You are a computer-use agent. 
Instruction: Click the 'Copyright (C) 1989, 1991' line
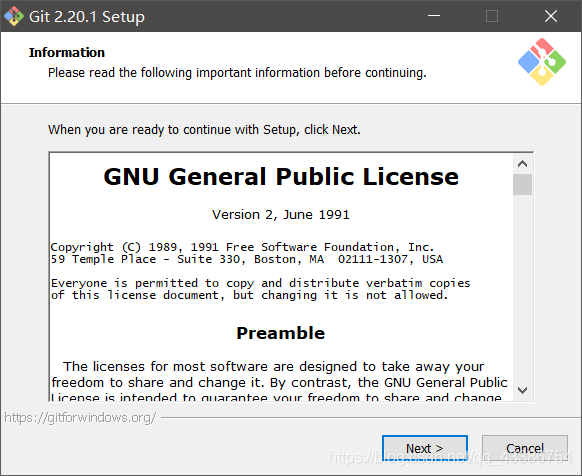pyautogui.click(x=242, y=247)
